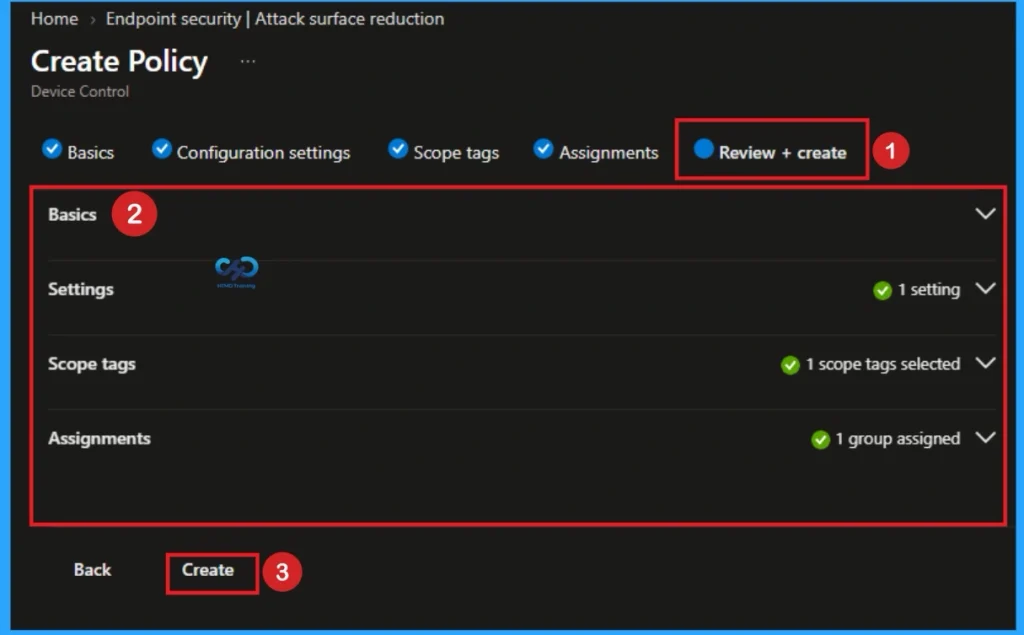Expand the Basics section chevron
Viewport: 1024px width, 635px height.
click(x=985, y=214)
